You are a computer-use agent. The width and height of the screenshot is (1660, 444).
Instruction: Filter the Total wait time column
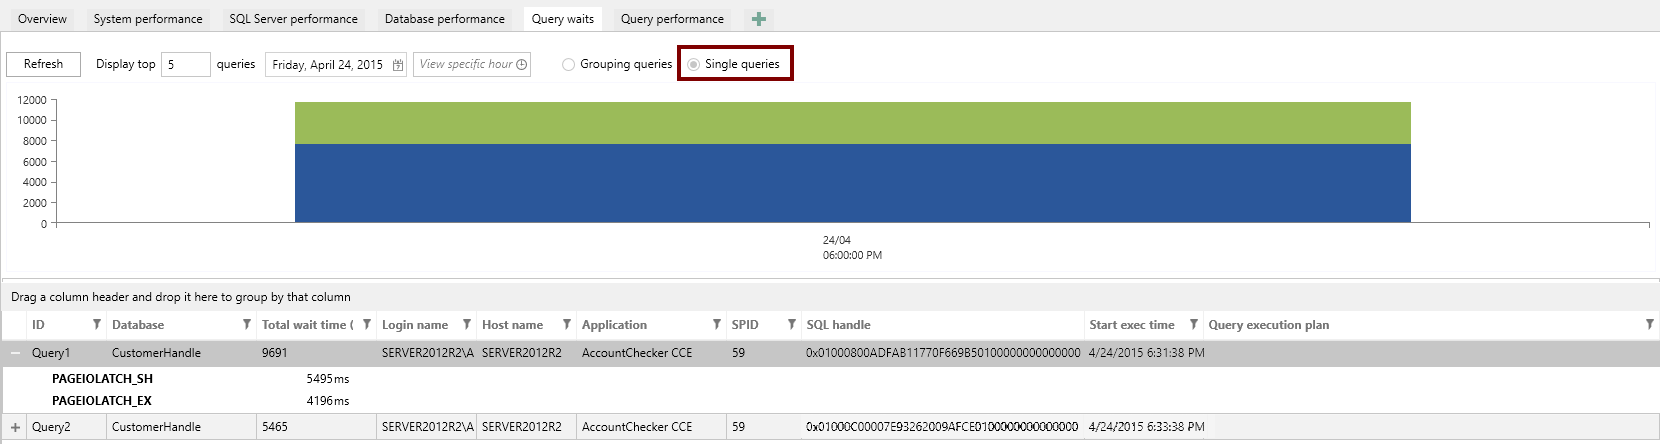[367, 325]
